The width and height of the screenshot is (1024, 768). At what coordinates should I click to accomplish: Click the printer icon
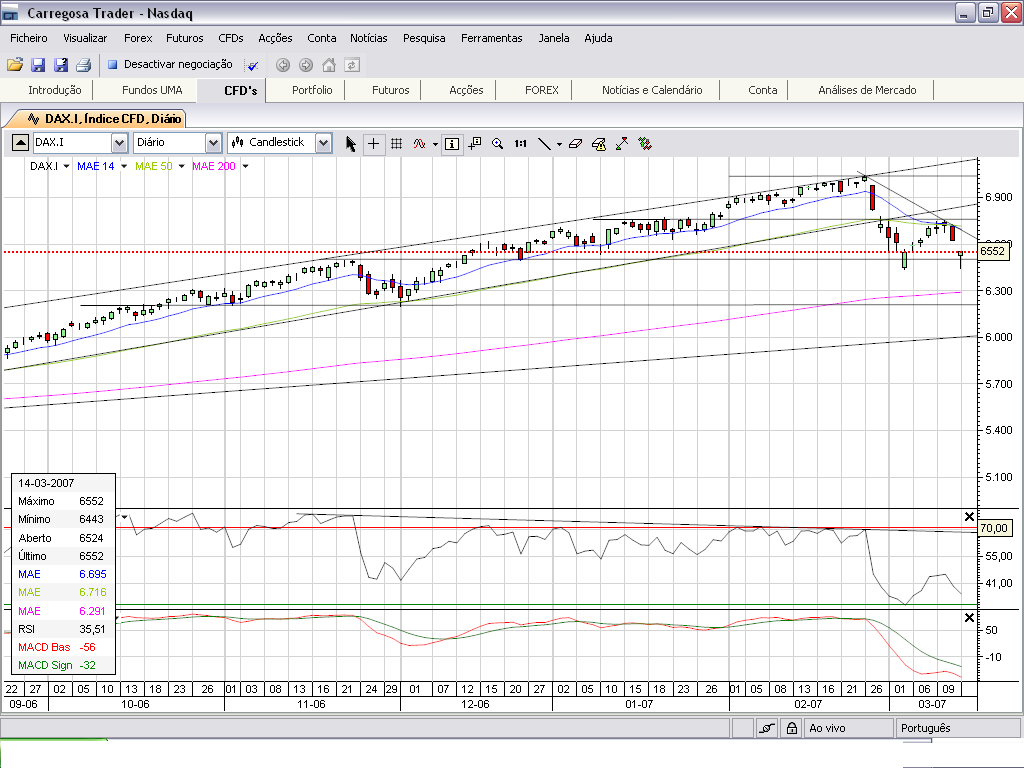coord(84,65)
